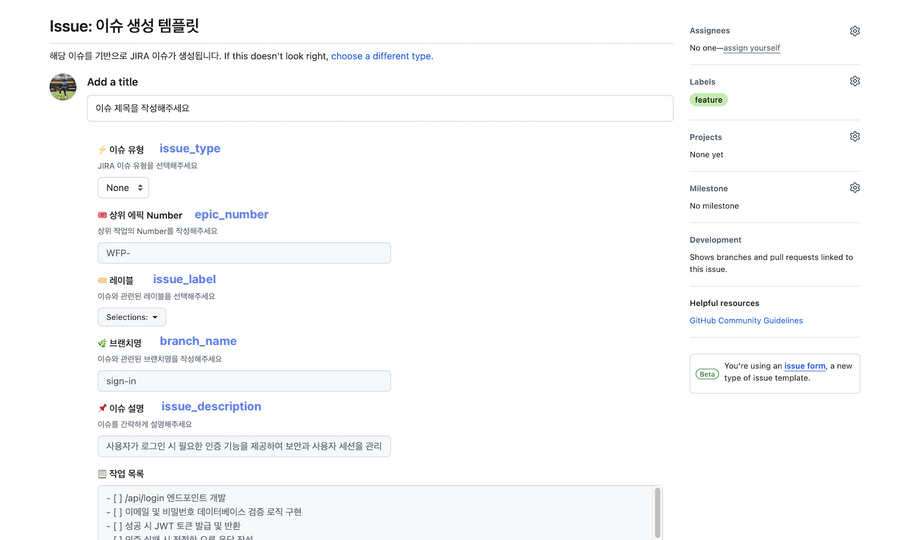Open the Milestone gear settings
The width and height of the screenshot is (900, 540).
(855, 188)
